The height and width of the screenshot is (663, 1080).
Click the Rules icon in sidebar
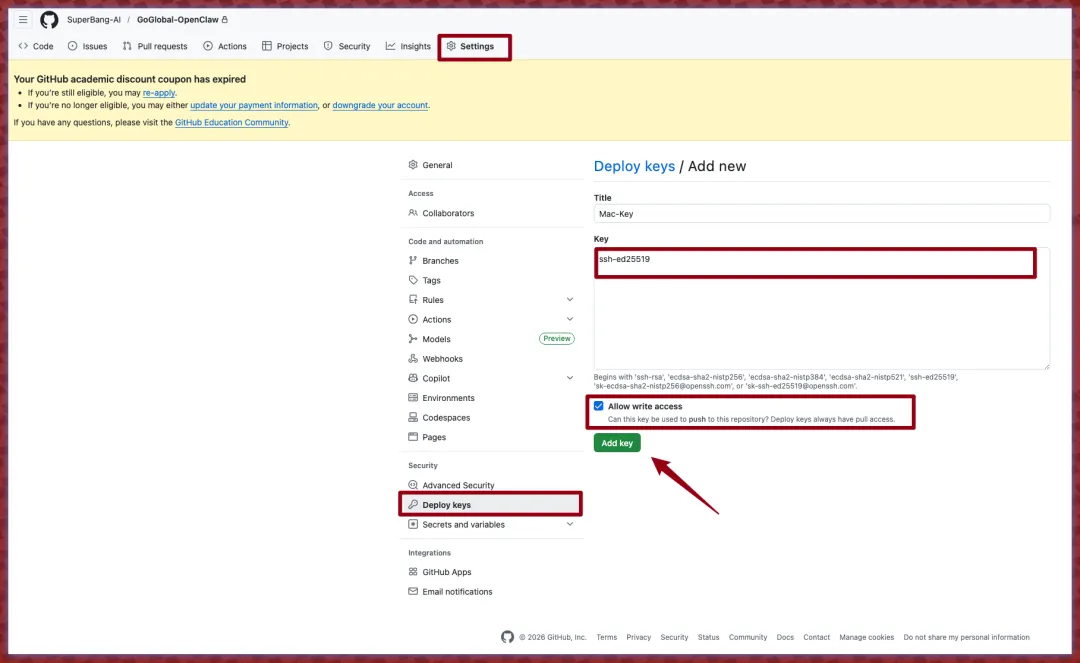pyautogui.click(x=413, y=299)
